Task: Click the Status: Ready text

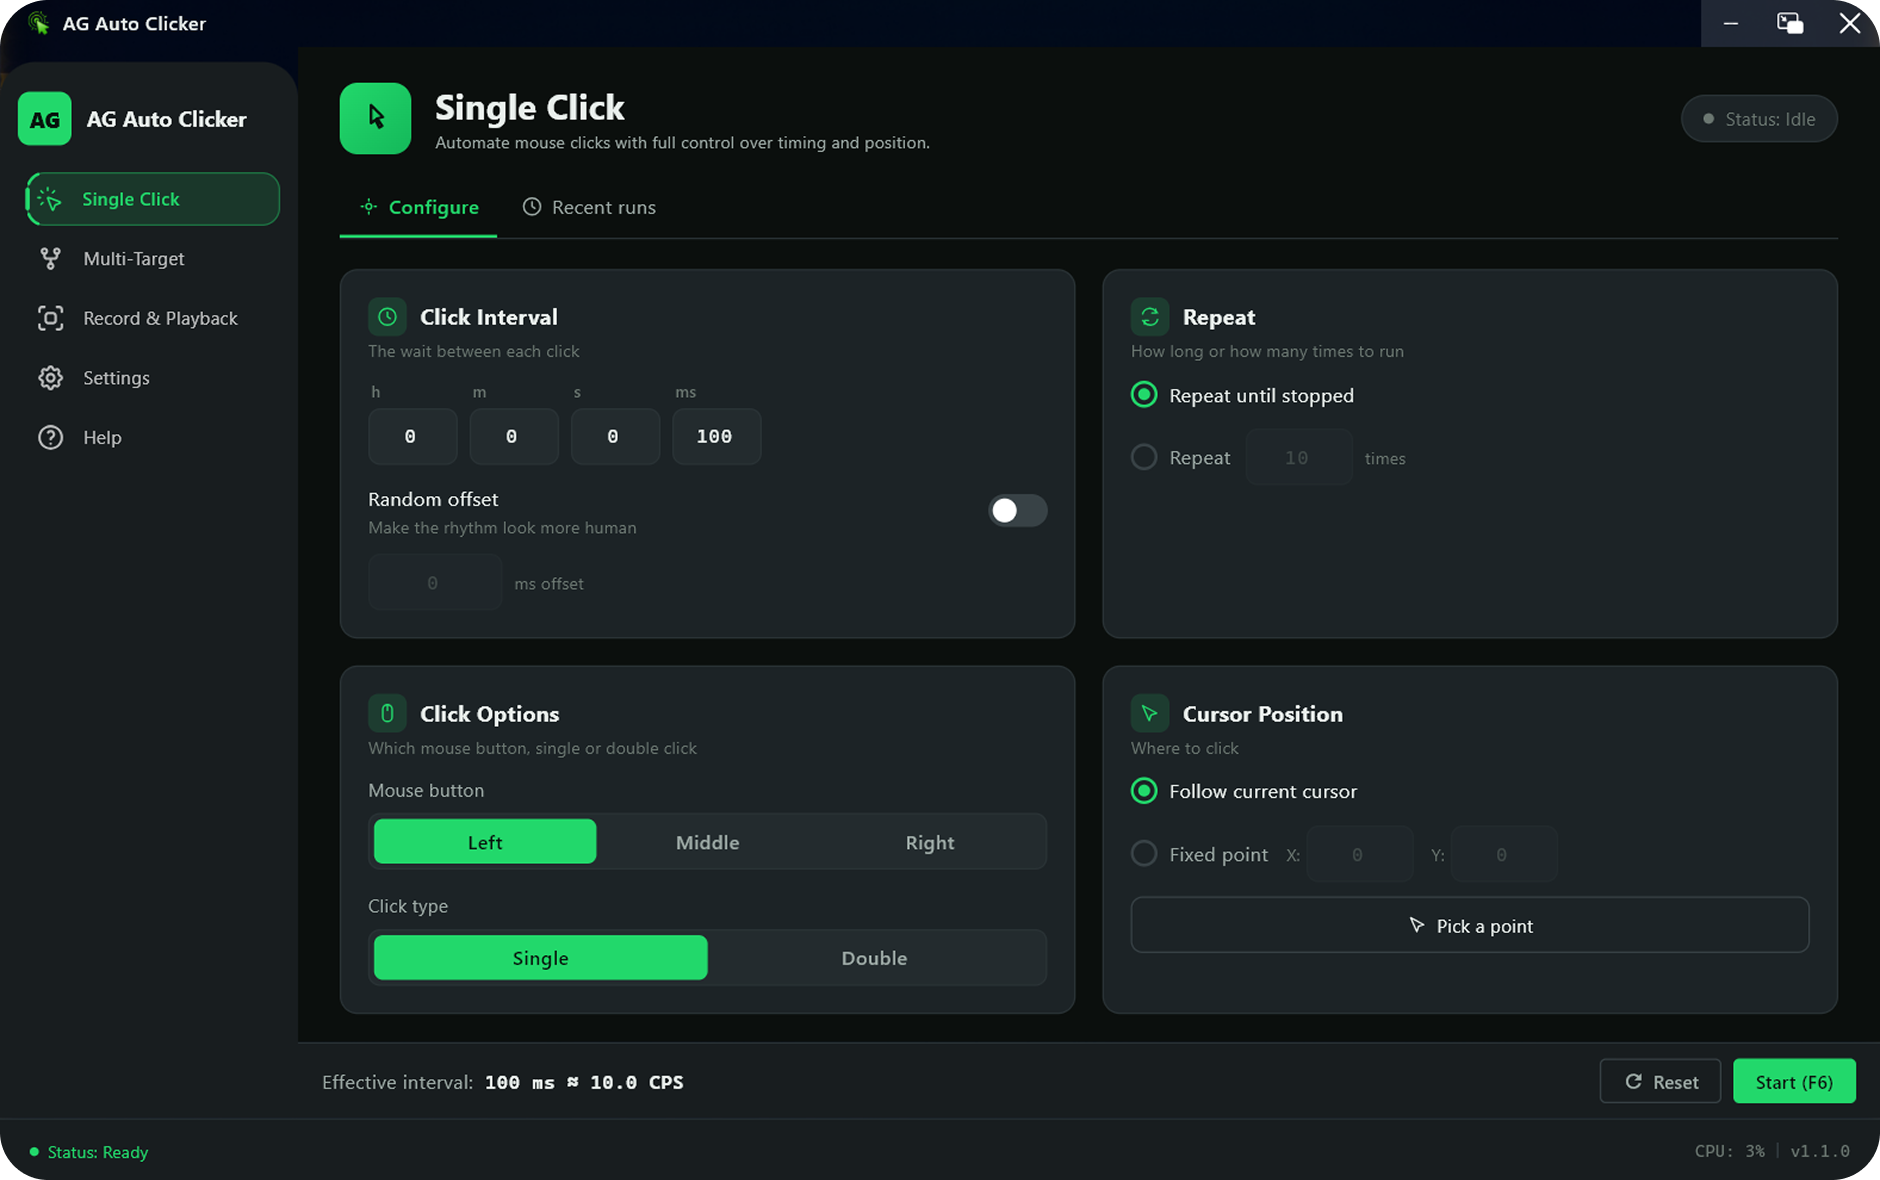Action: tap(98, 1152)
